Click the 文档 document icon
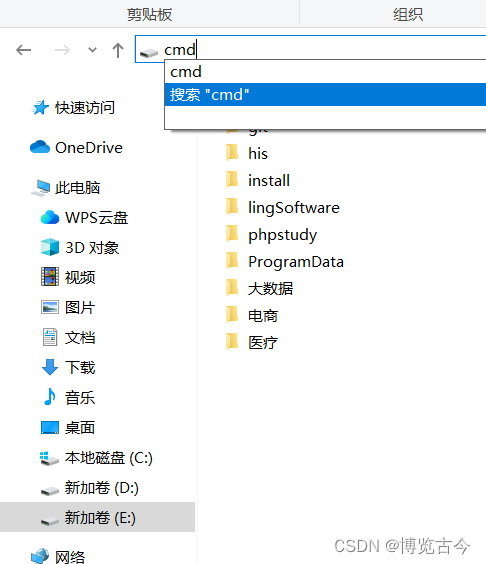The image size is (486, 564). pyautogui.click(x=50, y=337)
